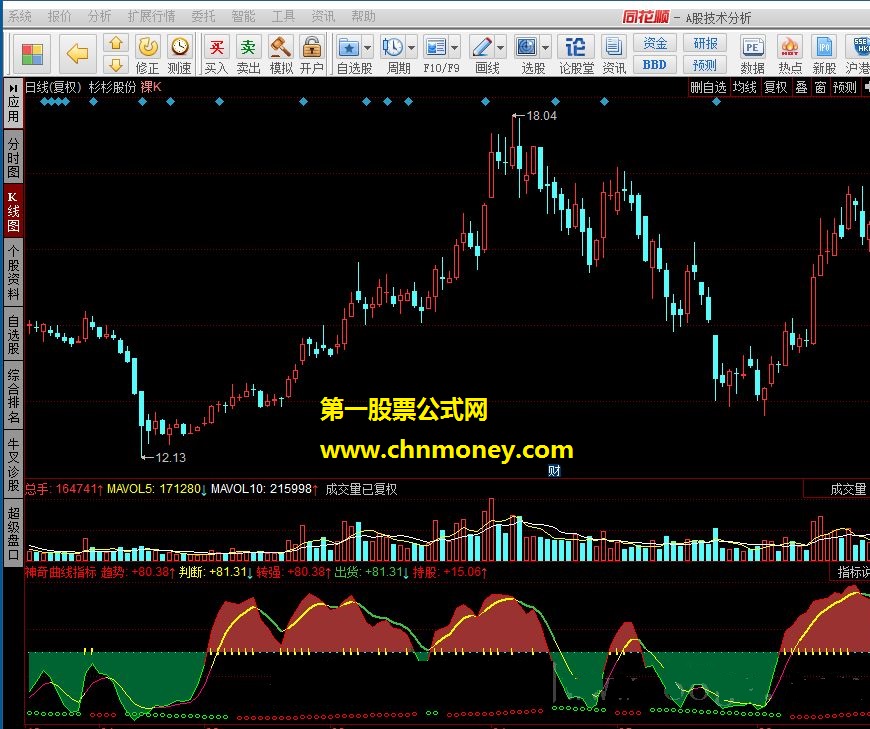Open the 系统 menu

(x=20, y=17)
